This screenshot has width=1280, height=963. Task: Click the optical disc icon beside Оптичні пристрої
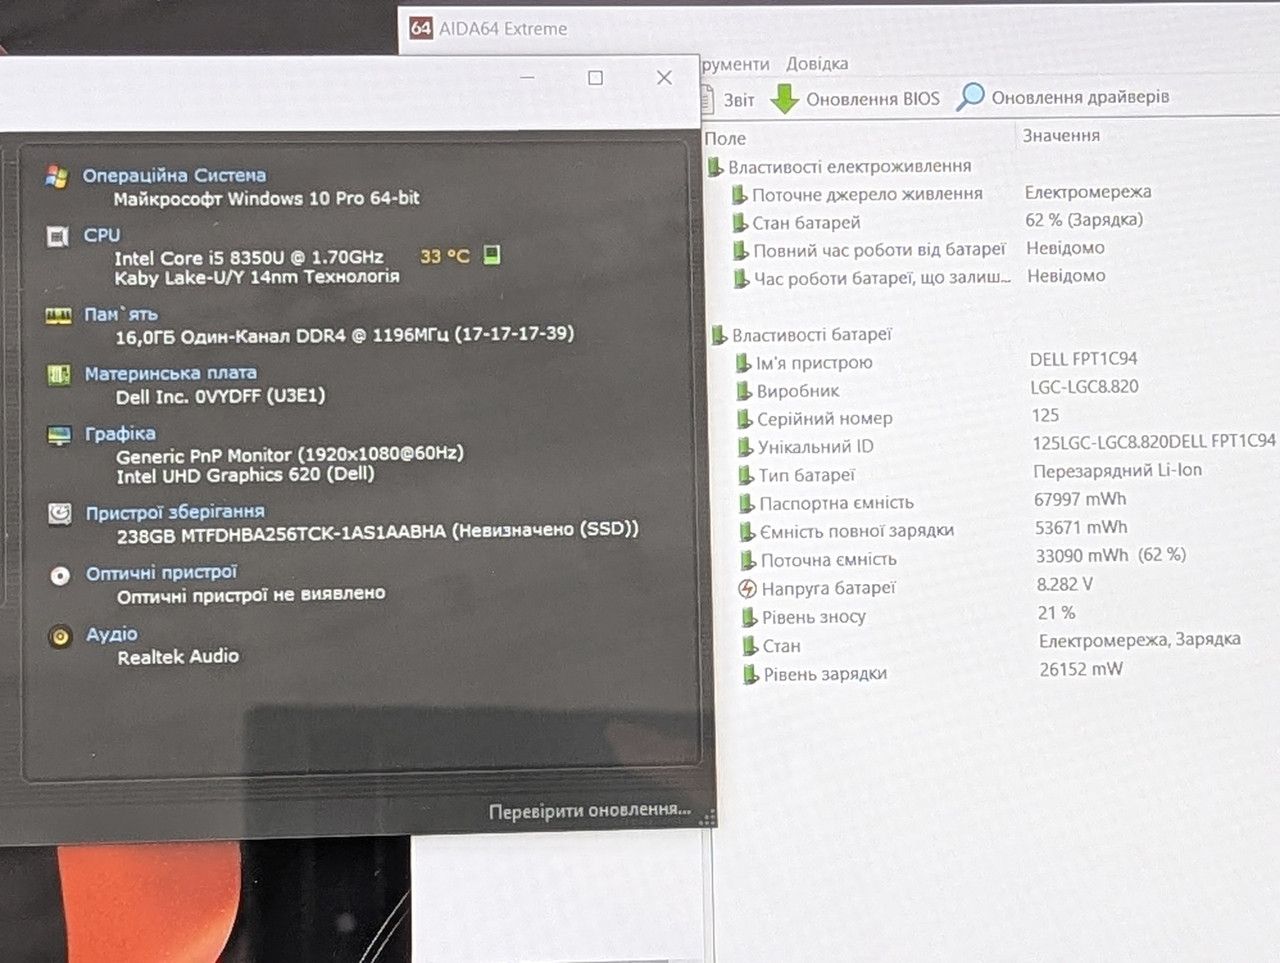(x=60, y=575)
